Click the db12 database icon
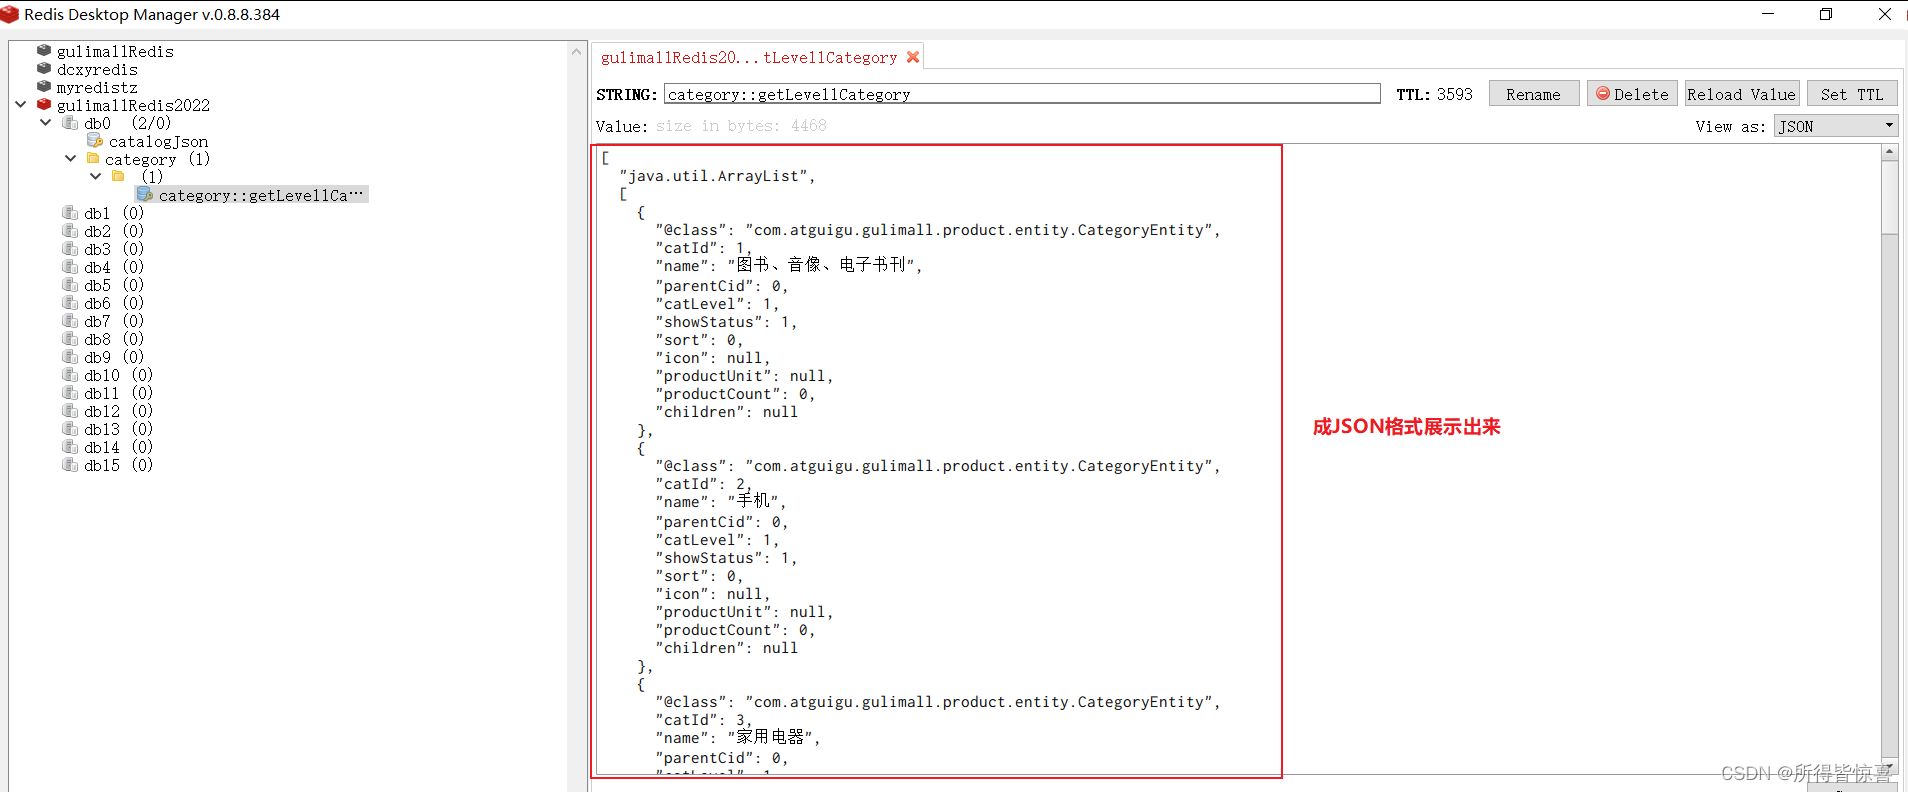 point(70,411)
